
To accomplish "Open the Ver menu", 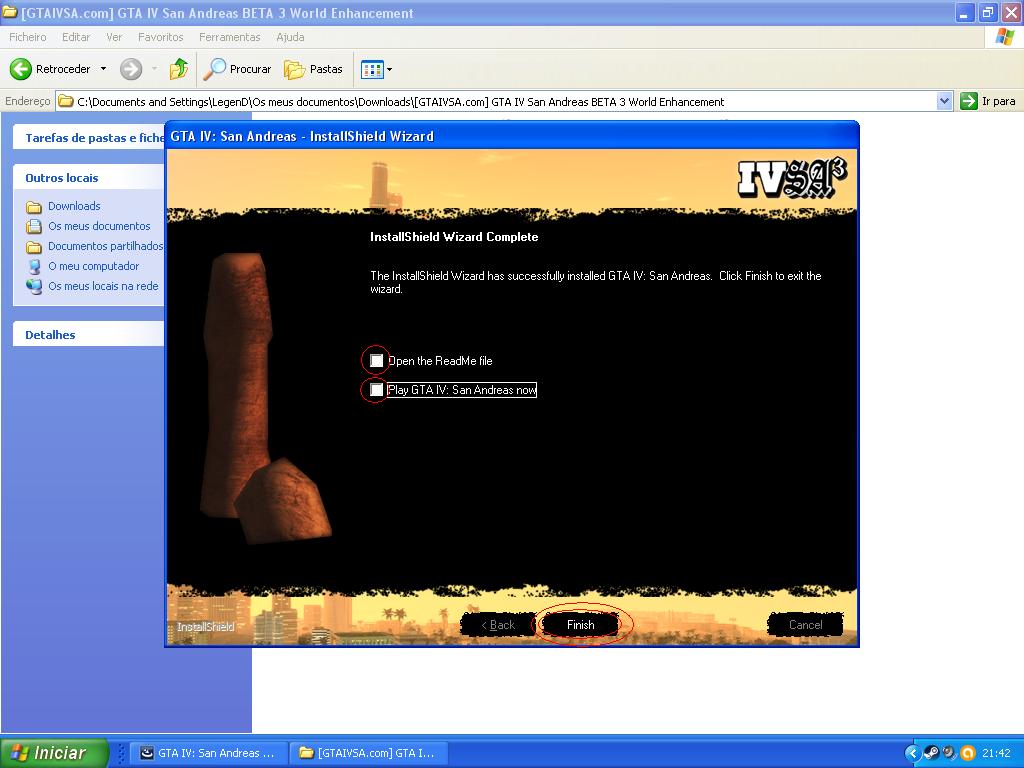I will (x=114, y=37).
